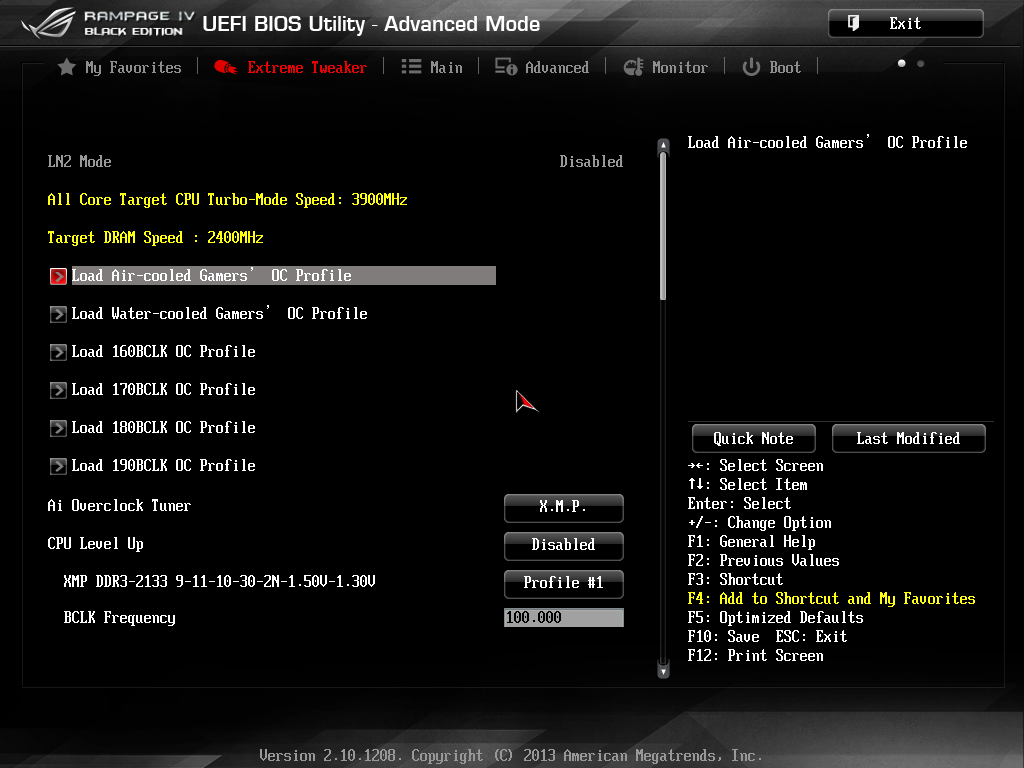Click the Monitor tab's gauge icon
Viewport: 1024px width, 768px height.
633,67
